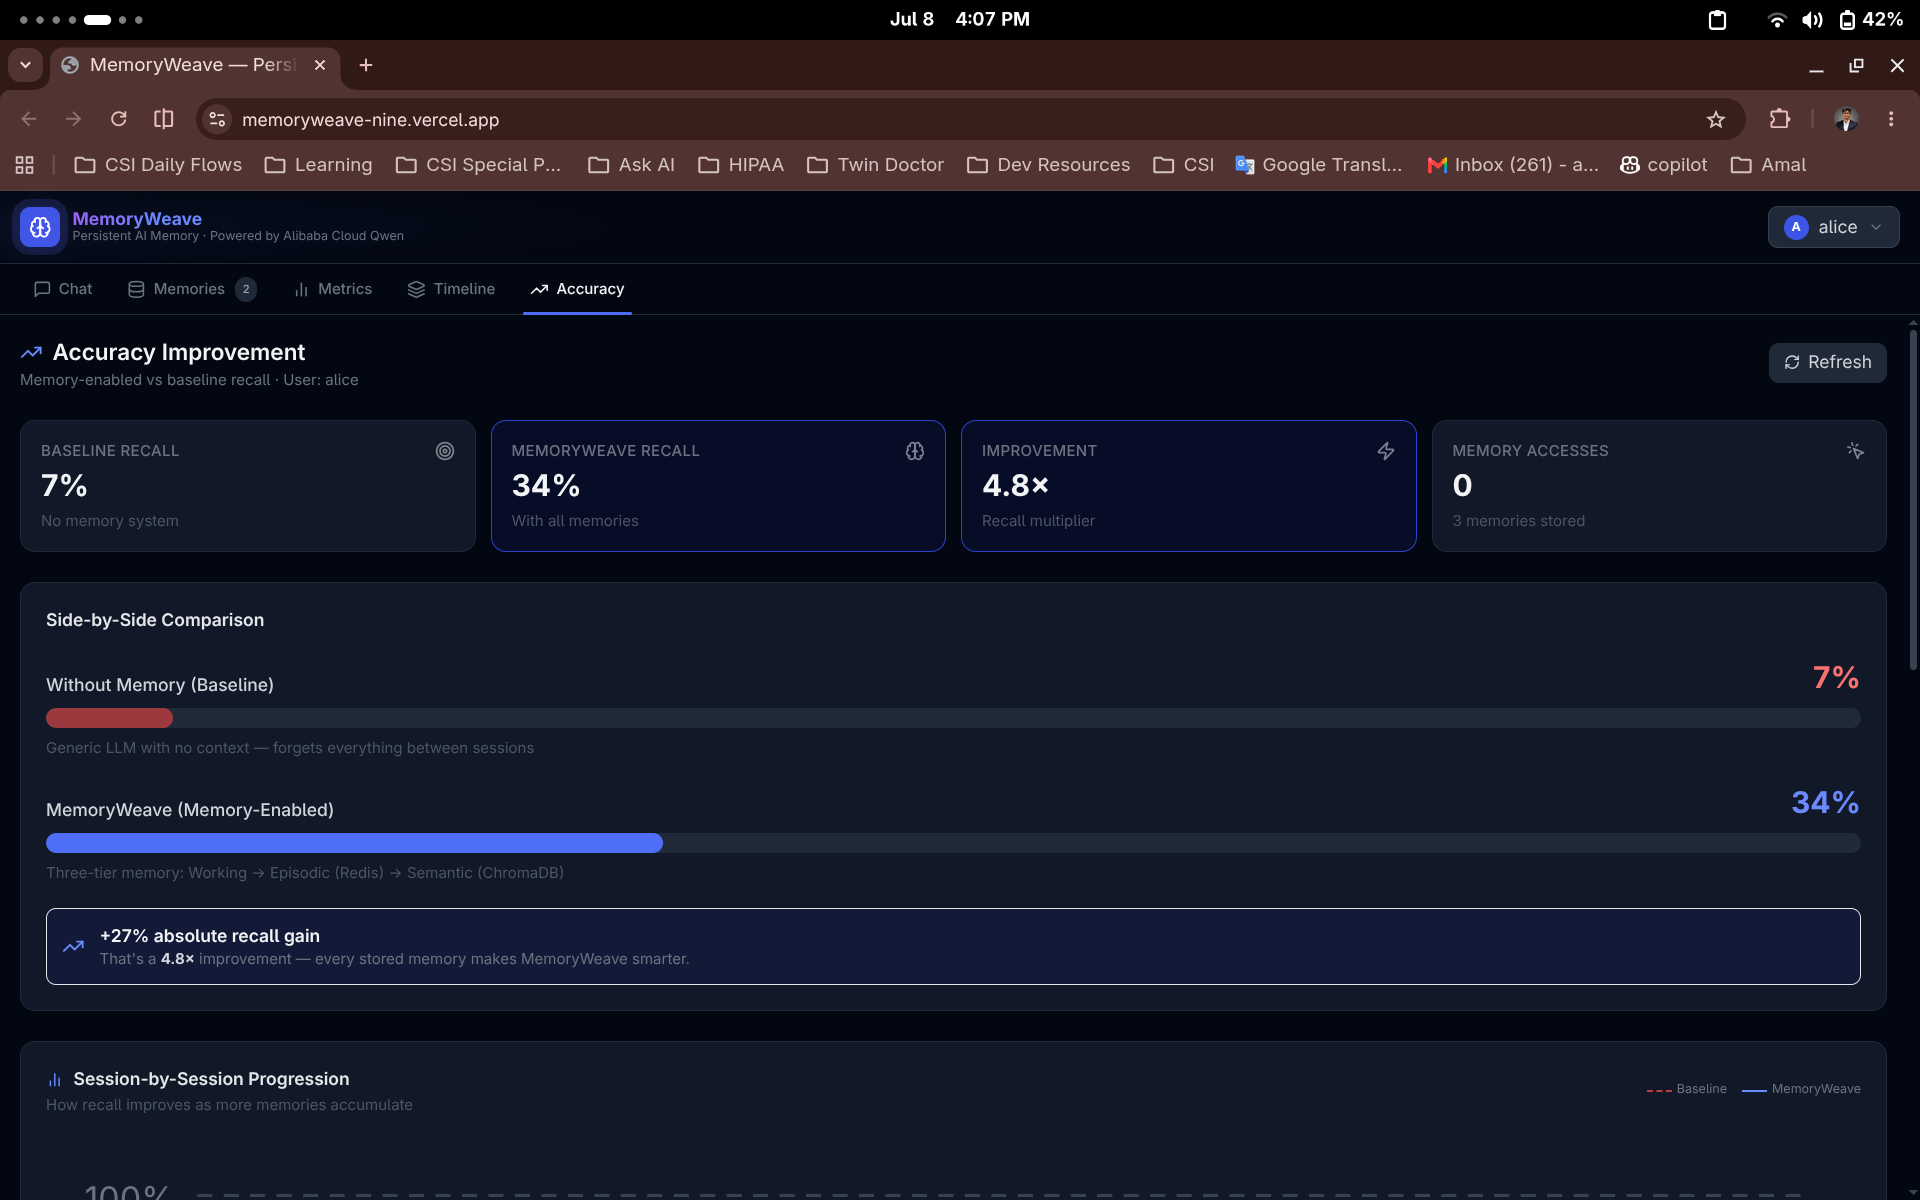
Task: Click the MemoryWeave brain logo icon
Action: pyautogui.click(x=40, y=227)
